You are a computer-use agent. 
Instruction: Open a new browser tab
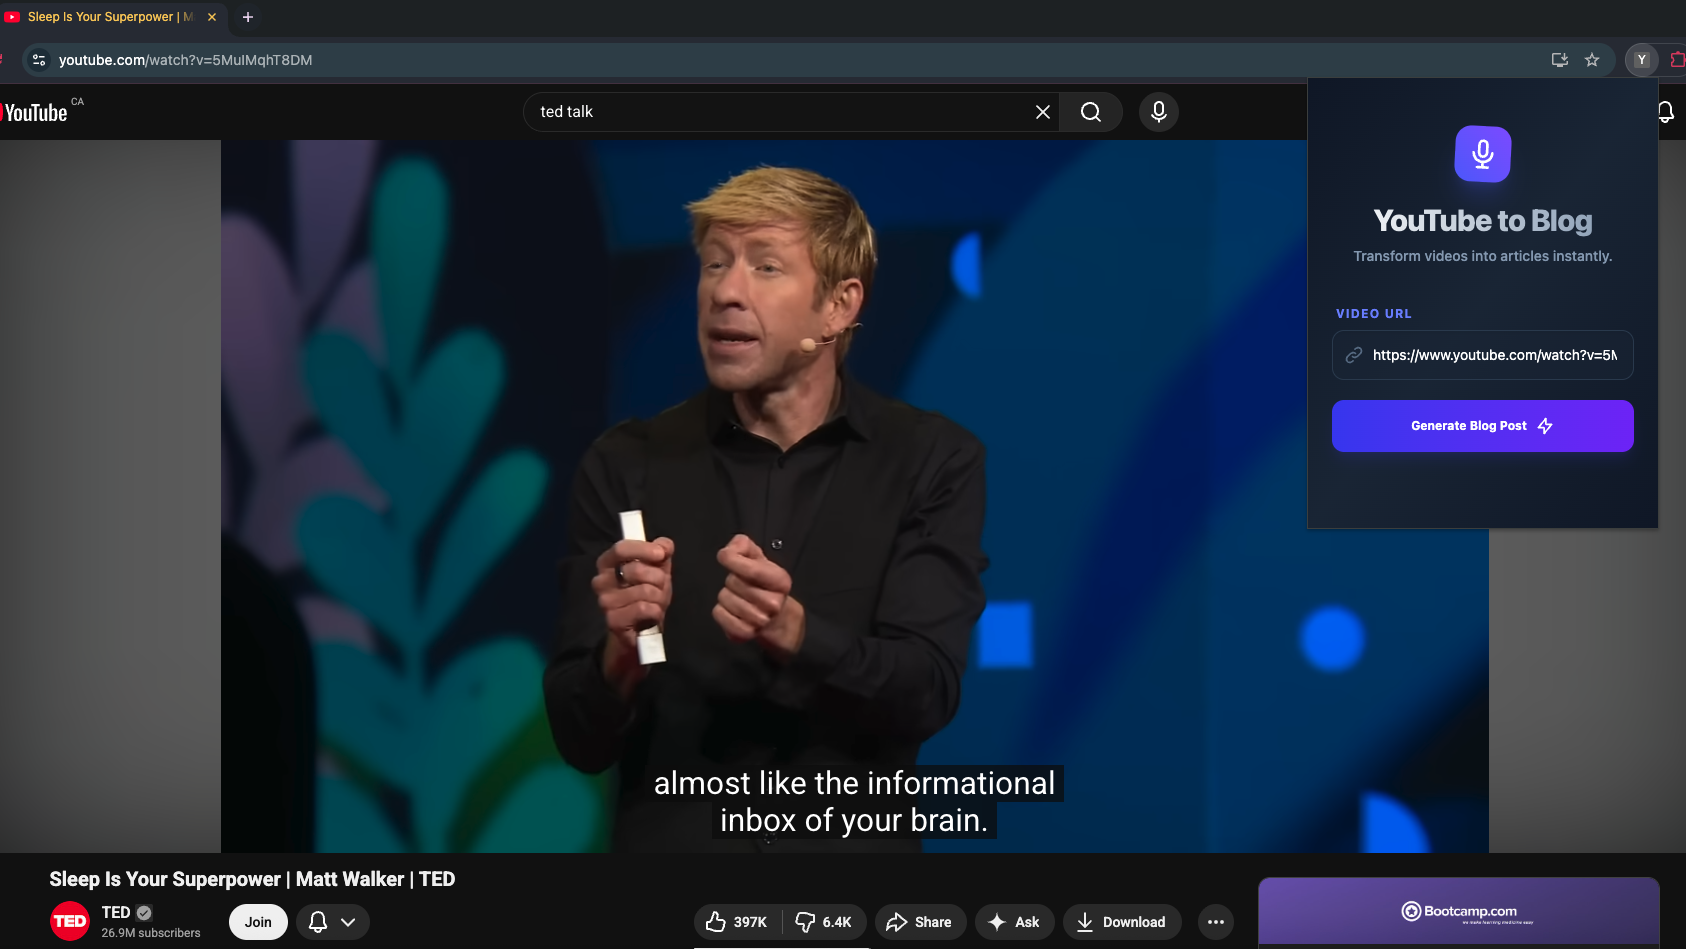click(248, 17)
